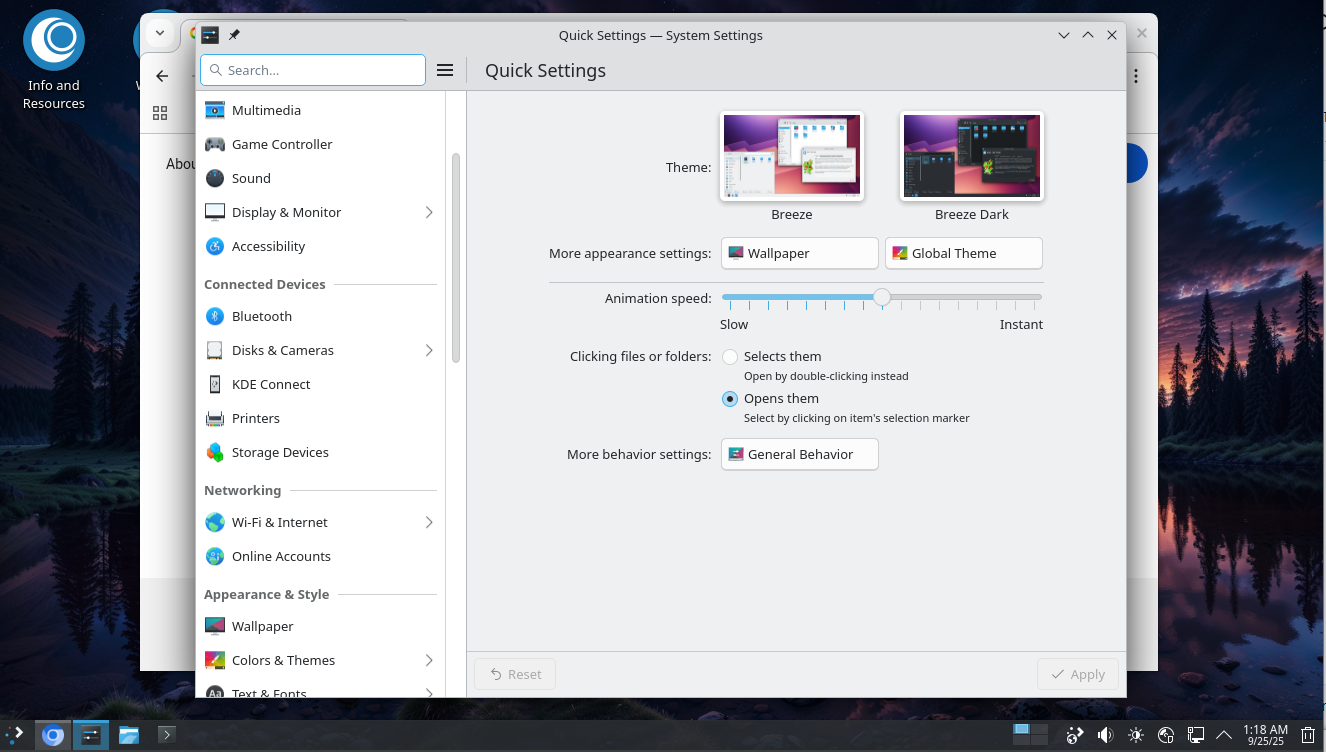This screenshot has height=752, width=1326.
Task: Open the hamburger menu
Action: tap(445, 70)
